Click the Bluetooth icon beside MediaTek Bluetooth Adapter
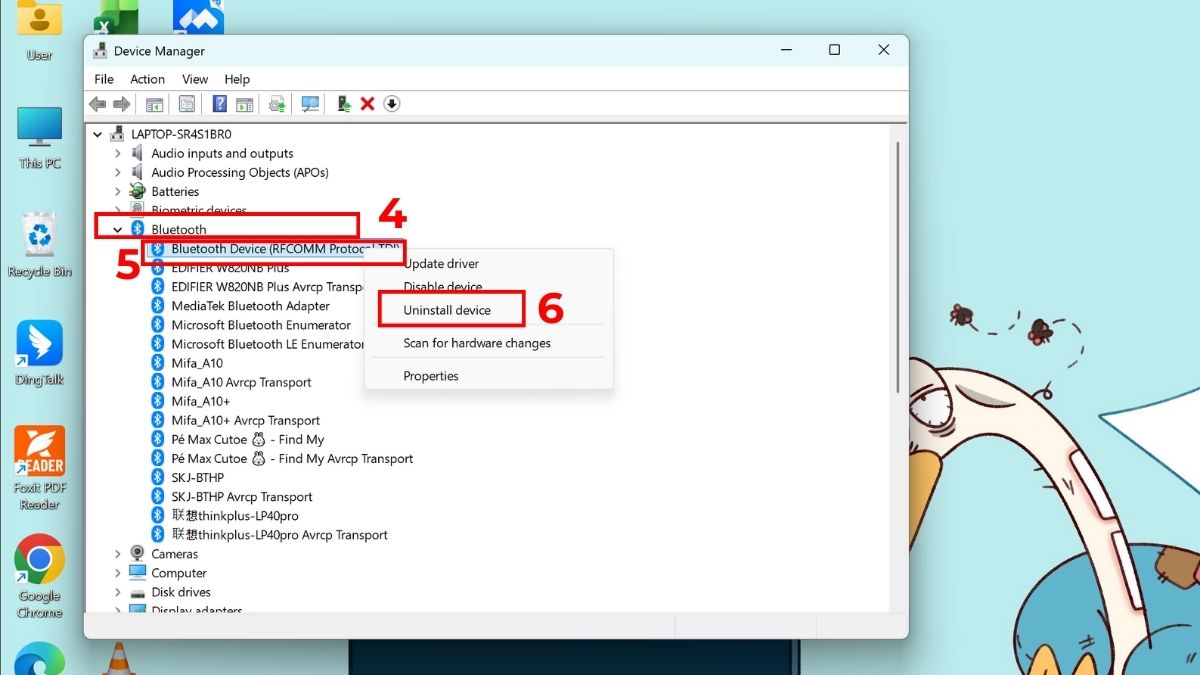Image resolution: width=1200 pixels, height=675 pixels. click(x=157, y=306)
